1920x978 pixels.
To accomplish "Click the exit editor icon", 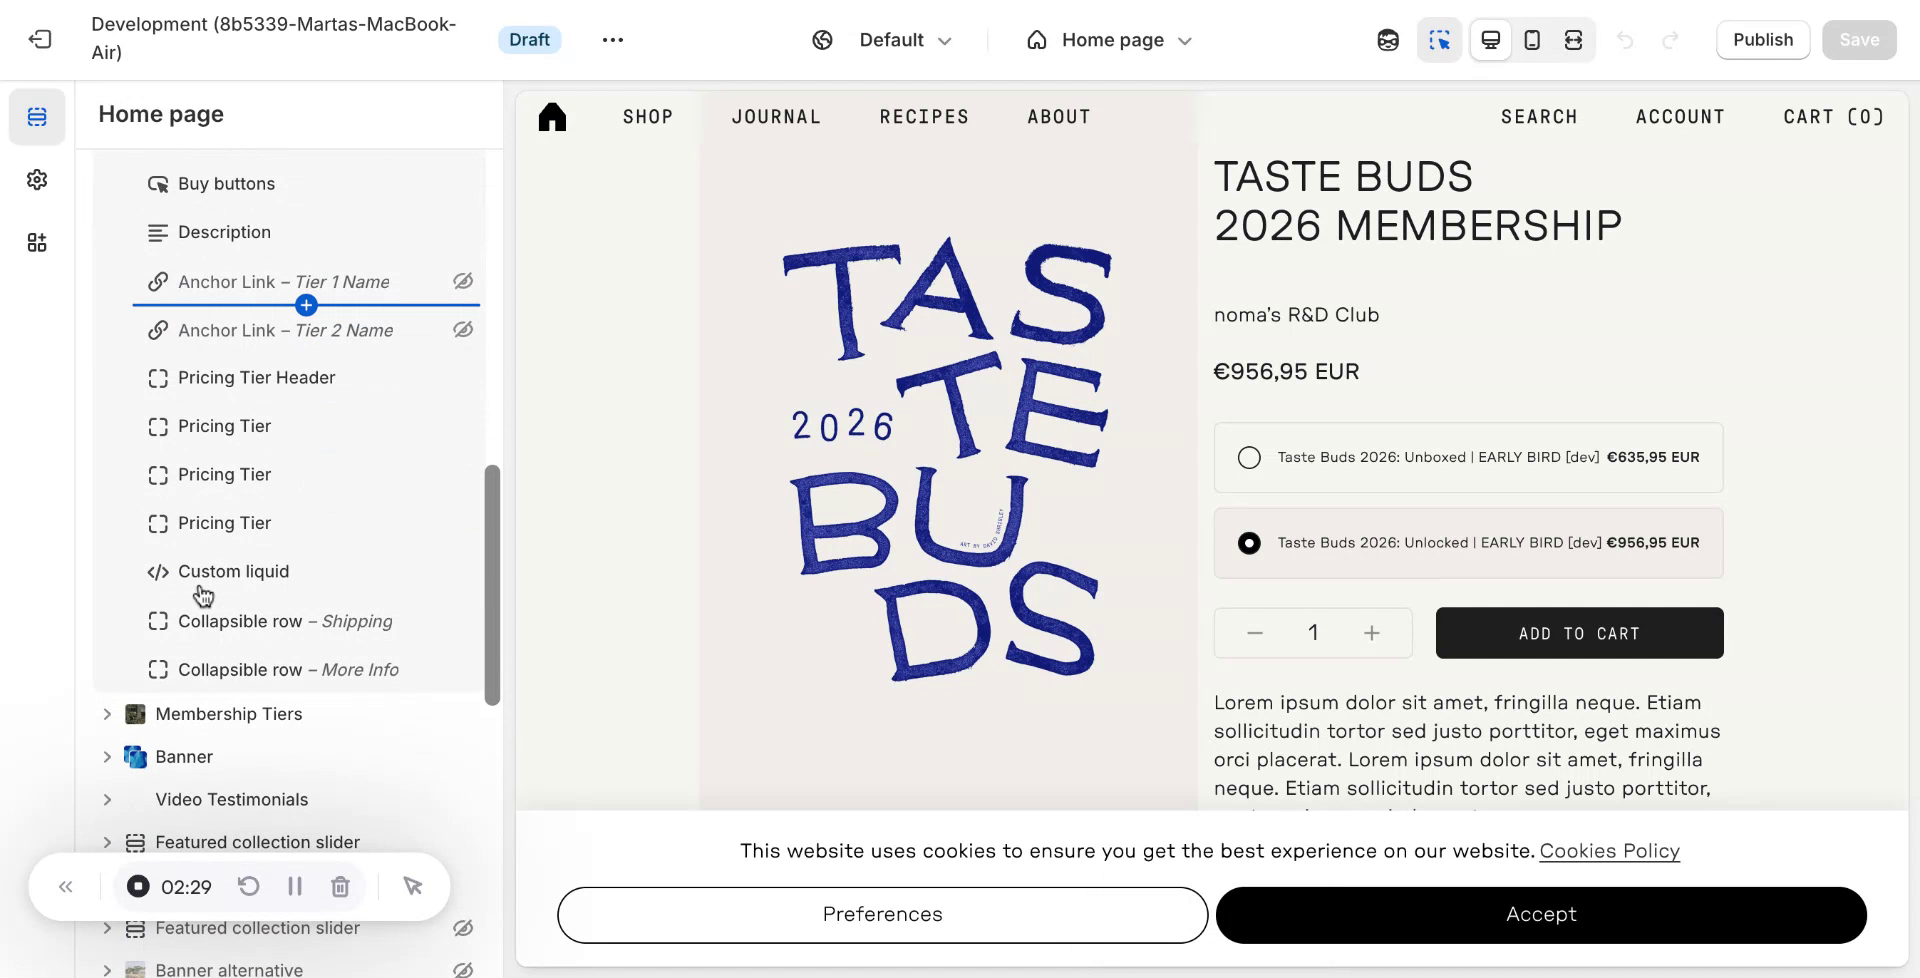I will [40, 39].
